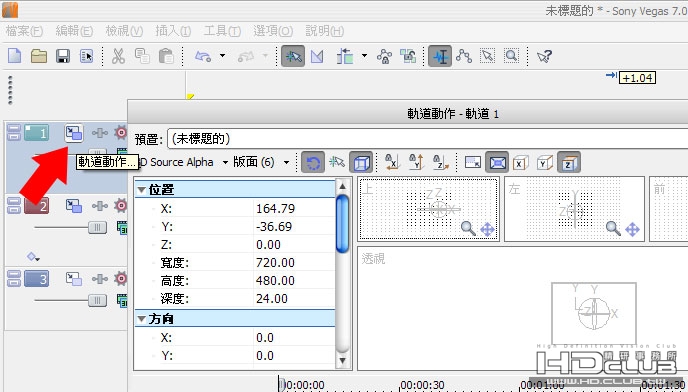Toggle enable snapping in the main toolbar

[293, 56]
